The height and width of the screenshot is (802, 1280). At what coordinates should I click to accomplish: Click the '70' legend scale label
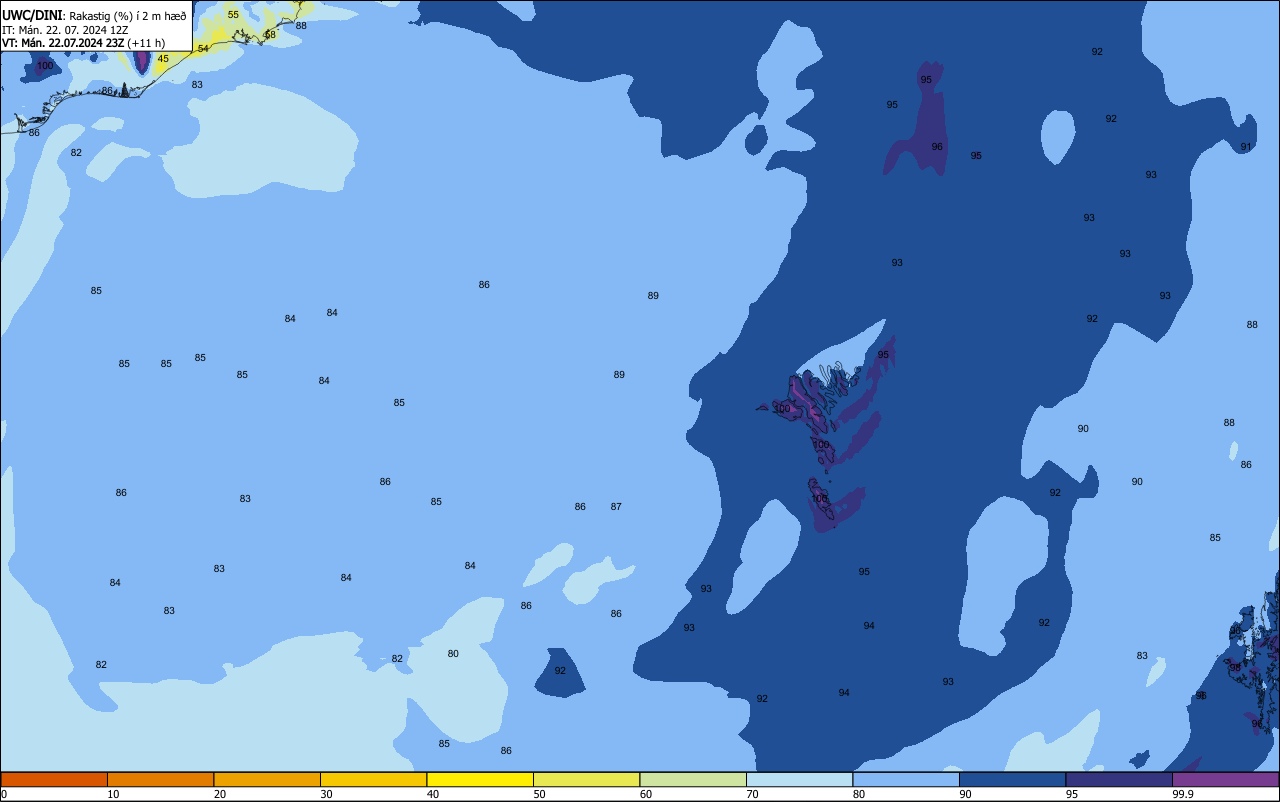(753, 794)
